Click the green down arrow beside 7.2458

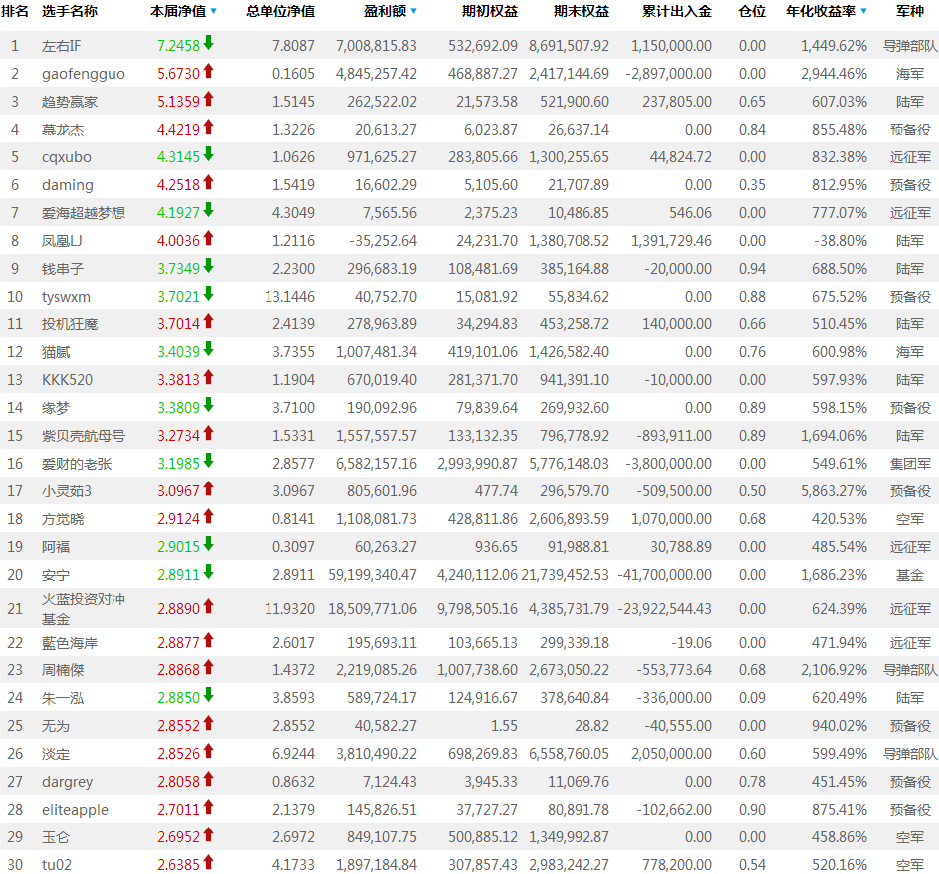[208, 43]
